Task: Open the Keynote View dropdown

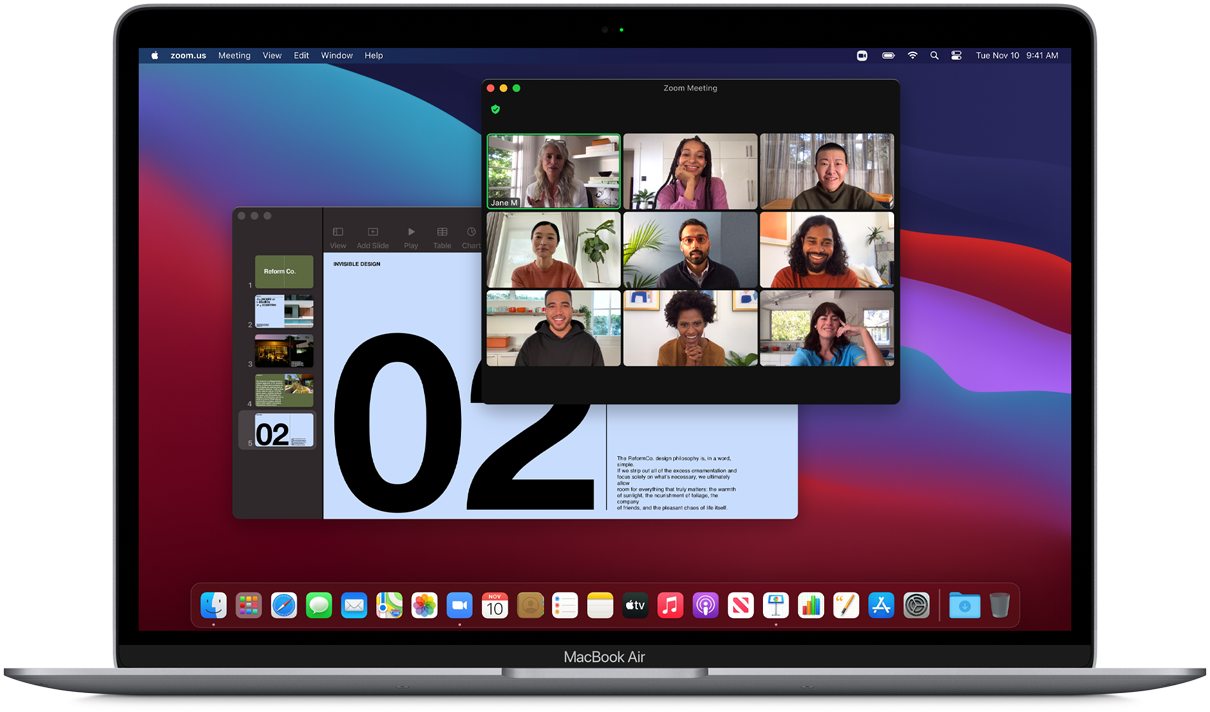Action: (x=338, y=237)
